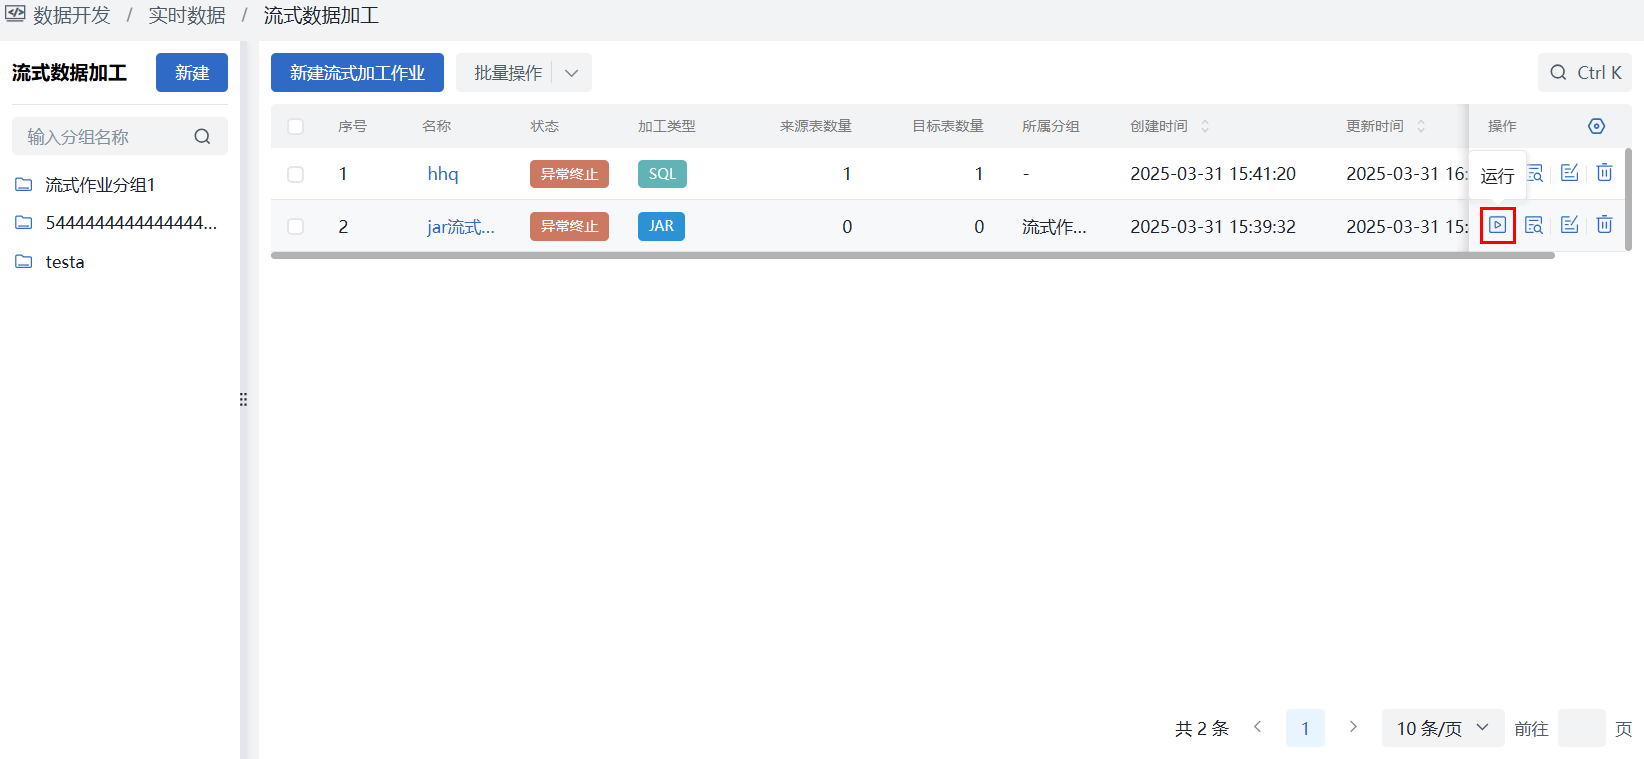Navigate to 数据开发 breadcrumb
Viewport: 1644px width, 759px height.
pyautogui.click(x=72, y=15)
